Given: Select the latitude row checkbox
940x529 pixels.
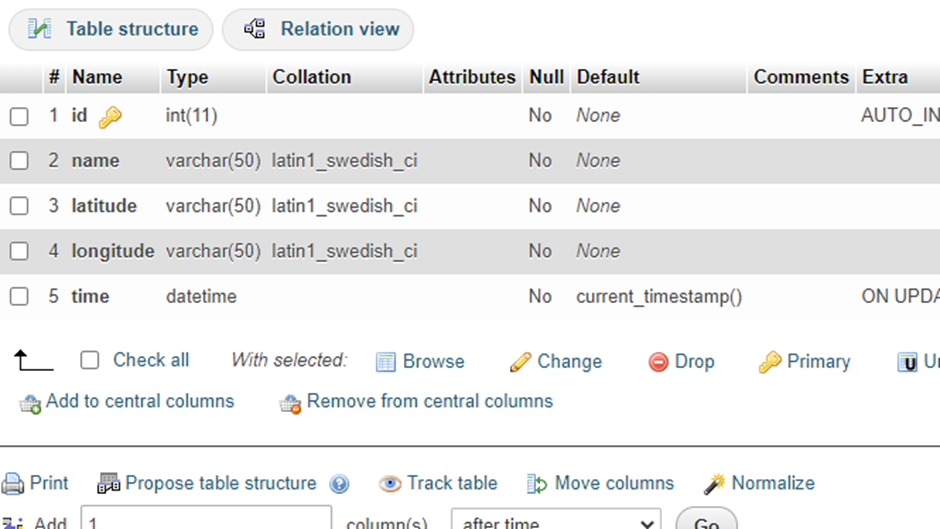Looking at the screenshot, I should click(19, 206).
